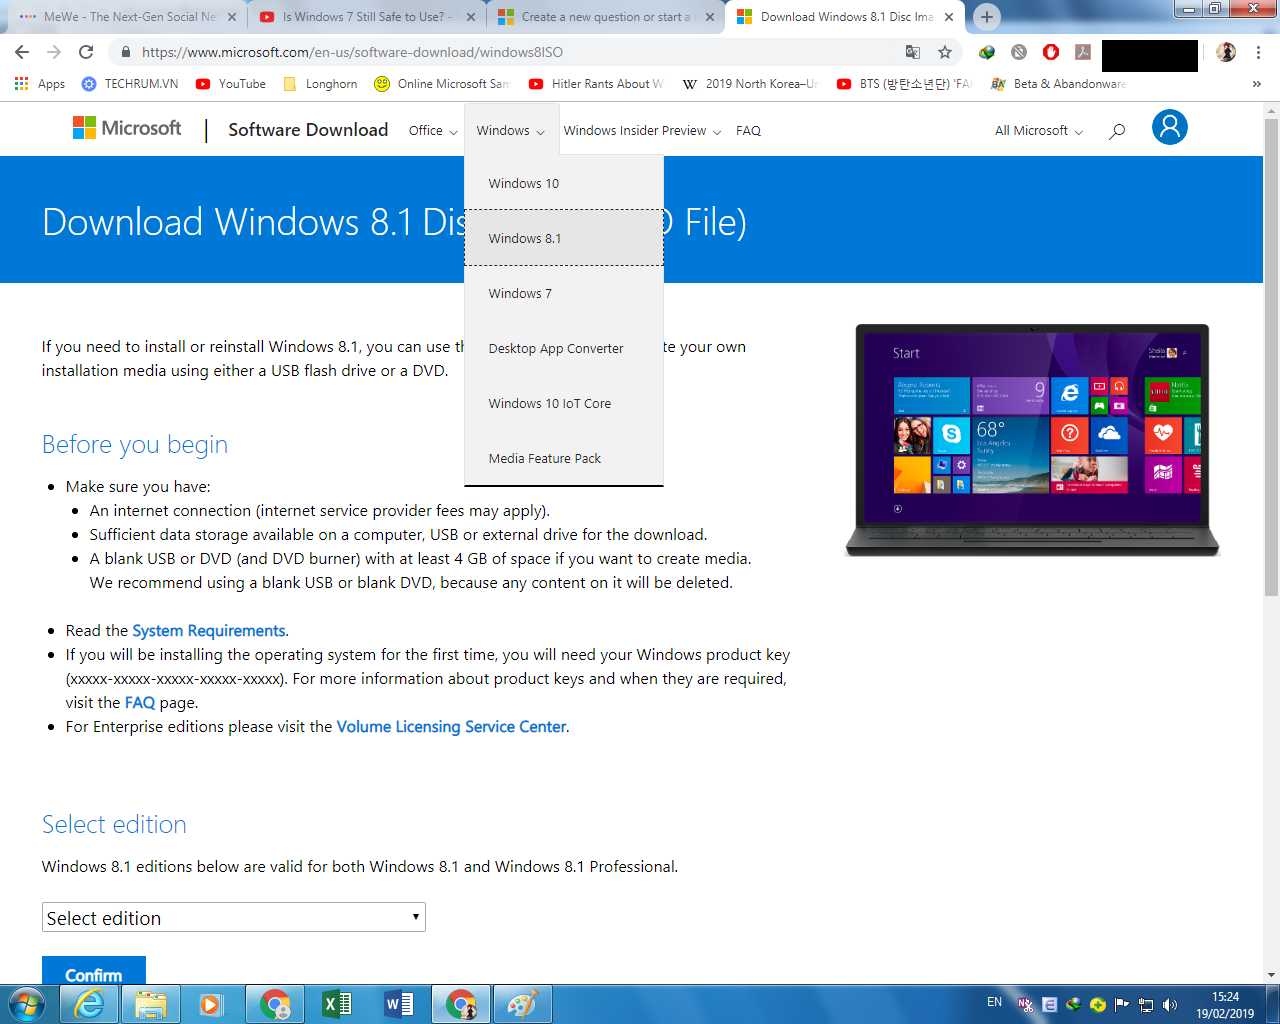Image resolution: width=1280 pixels, height=1024 pixels.
Task: Open the Online Microsoft San bookmark
Action: pos(442,84)
